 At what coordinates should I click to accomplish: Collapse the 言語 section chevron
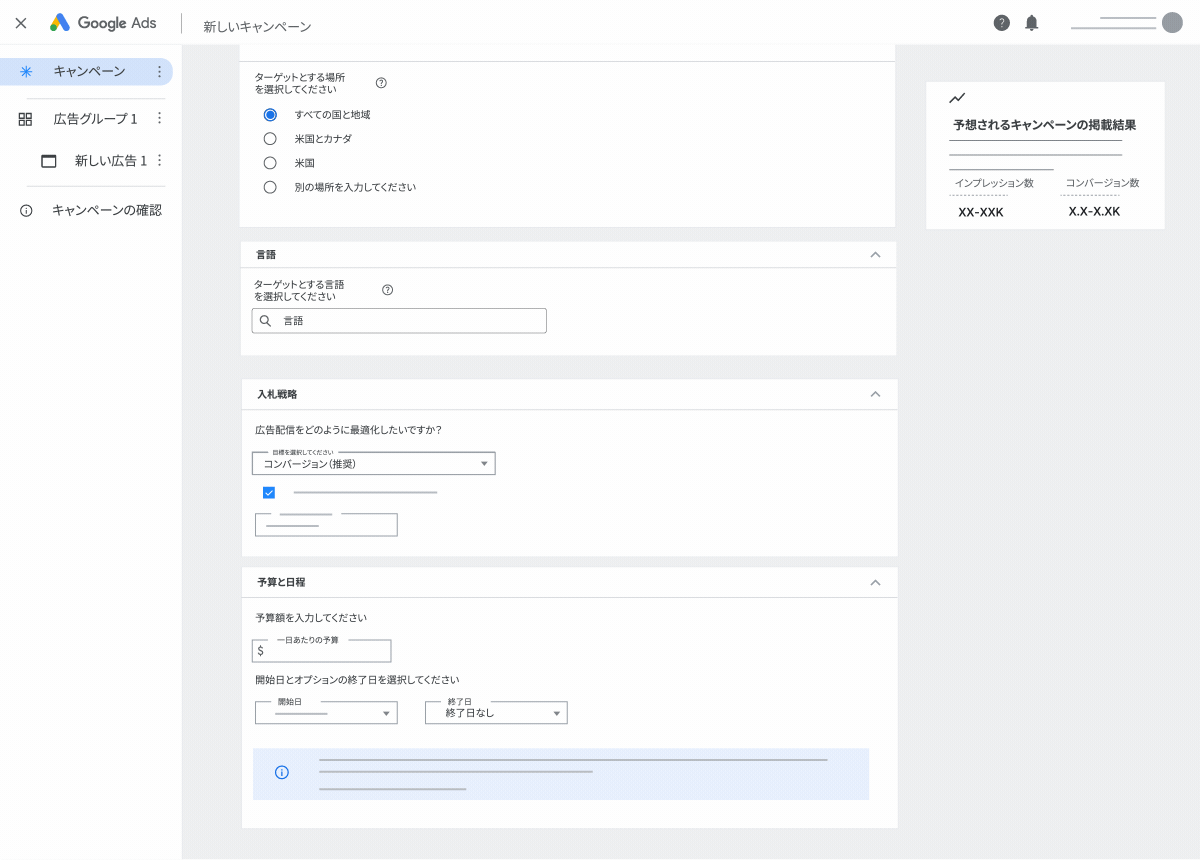[x=876, y=255]
